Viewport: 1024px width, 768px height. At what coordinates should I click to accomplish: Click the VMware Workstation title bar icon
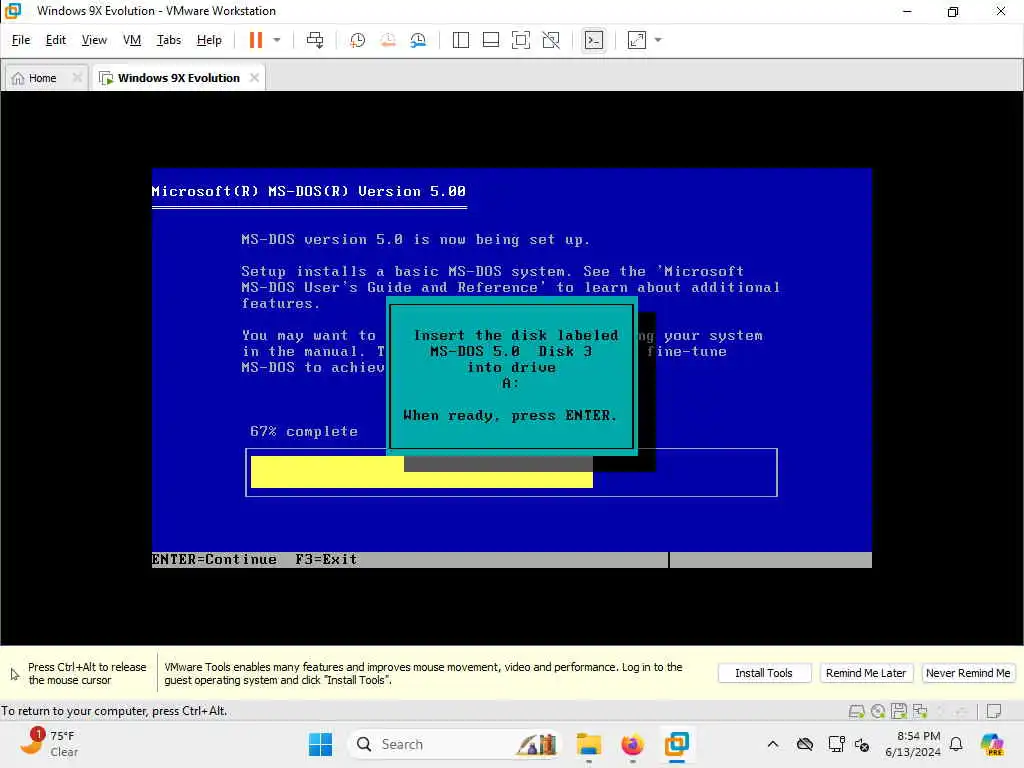(13, 11)
